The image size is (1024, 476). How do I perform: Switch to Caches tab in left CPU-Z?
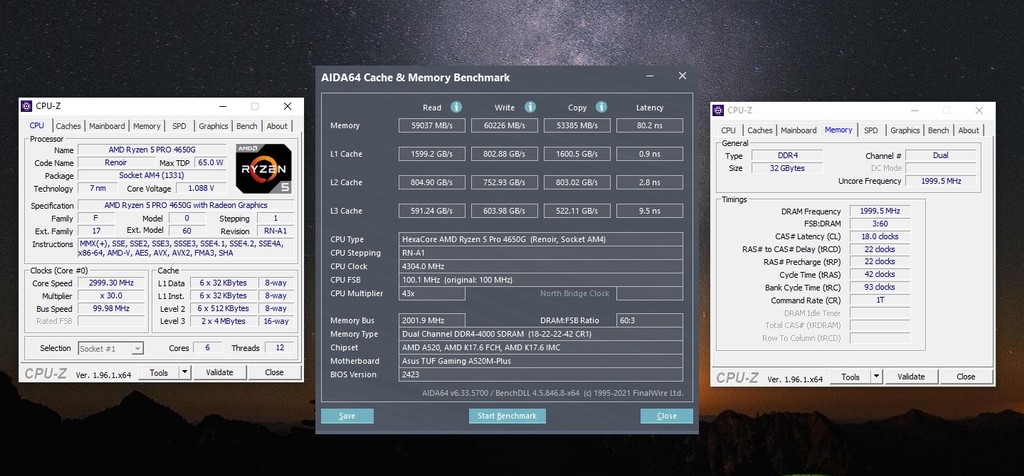[68, 126]
